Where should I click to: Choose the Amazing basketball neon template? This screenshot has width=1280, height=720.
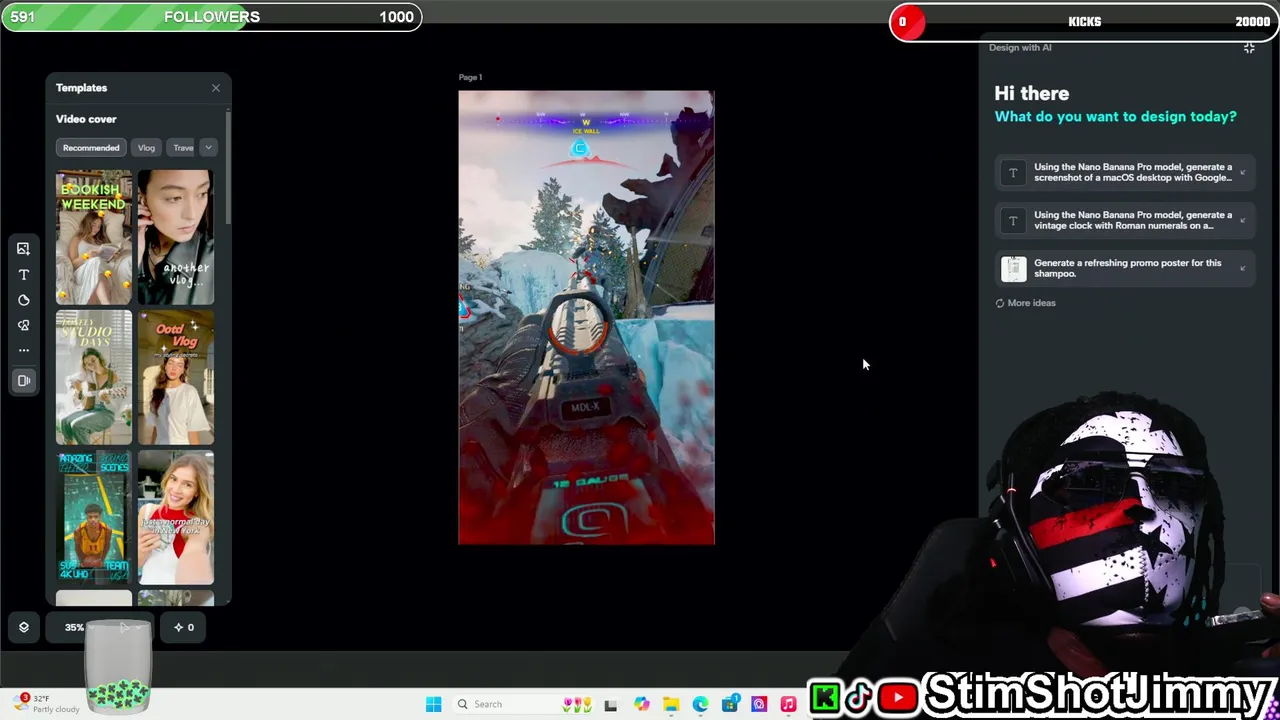pyautogui.click(x=94, y=517)
